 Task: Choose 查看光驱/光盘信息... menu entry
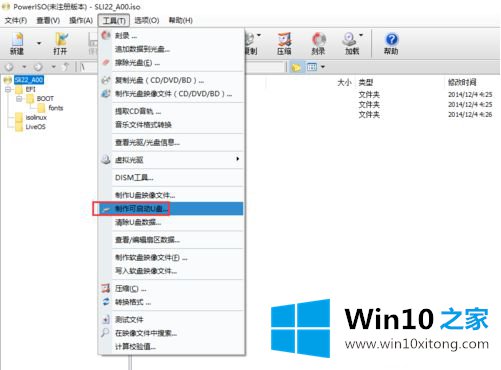click(171, 143)
